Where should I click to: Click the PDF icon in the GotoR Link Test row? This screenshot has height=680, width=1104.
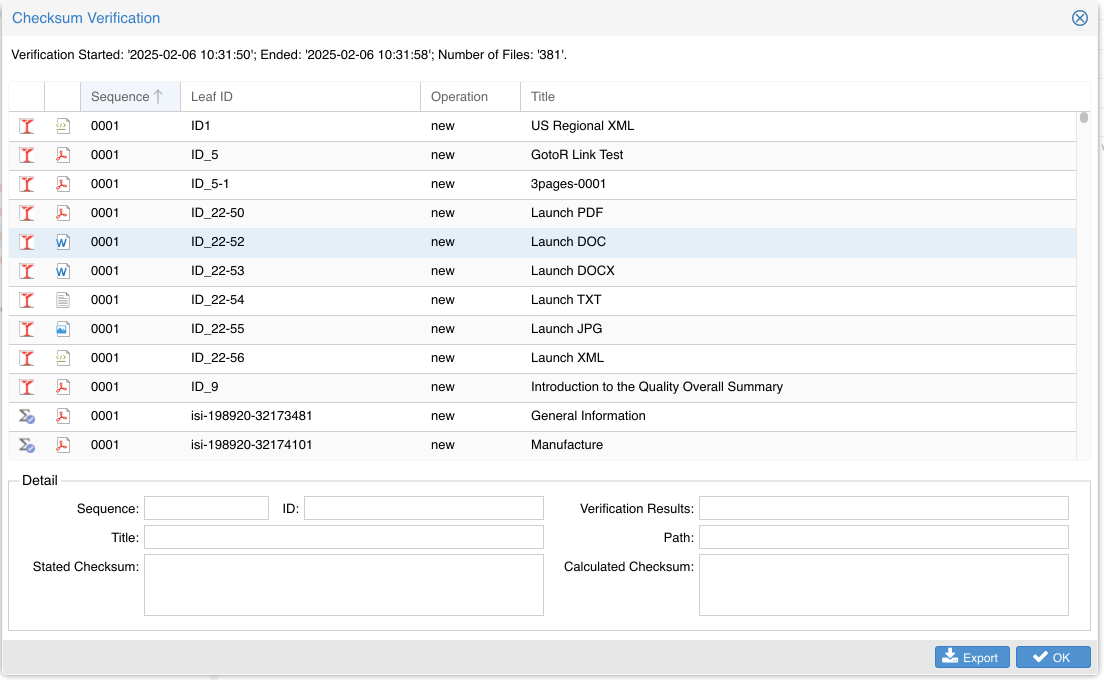[63, 155]
